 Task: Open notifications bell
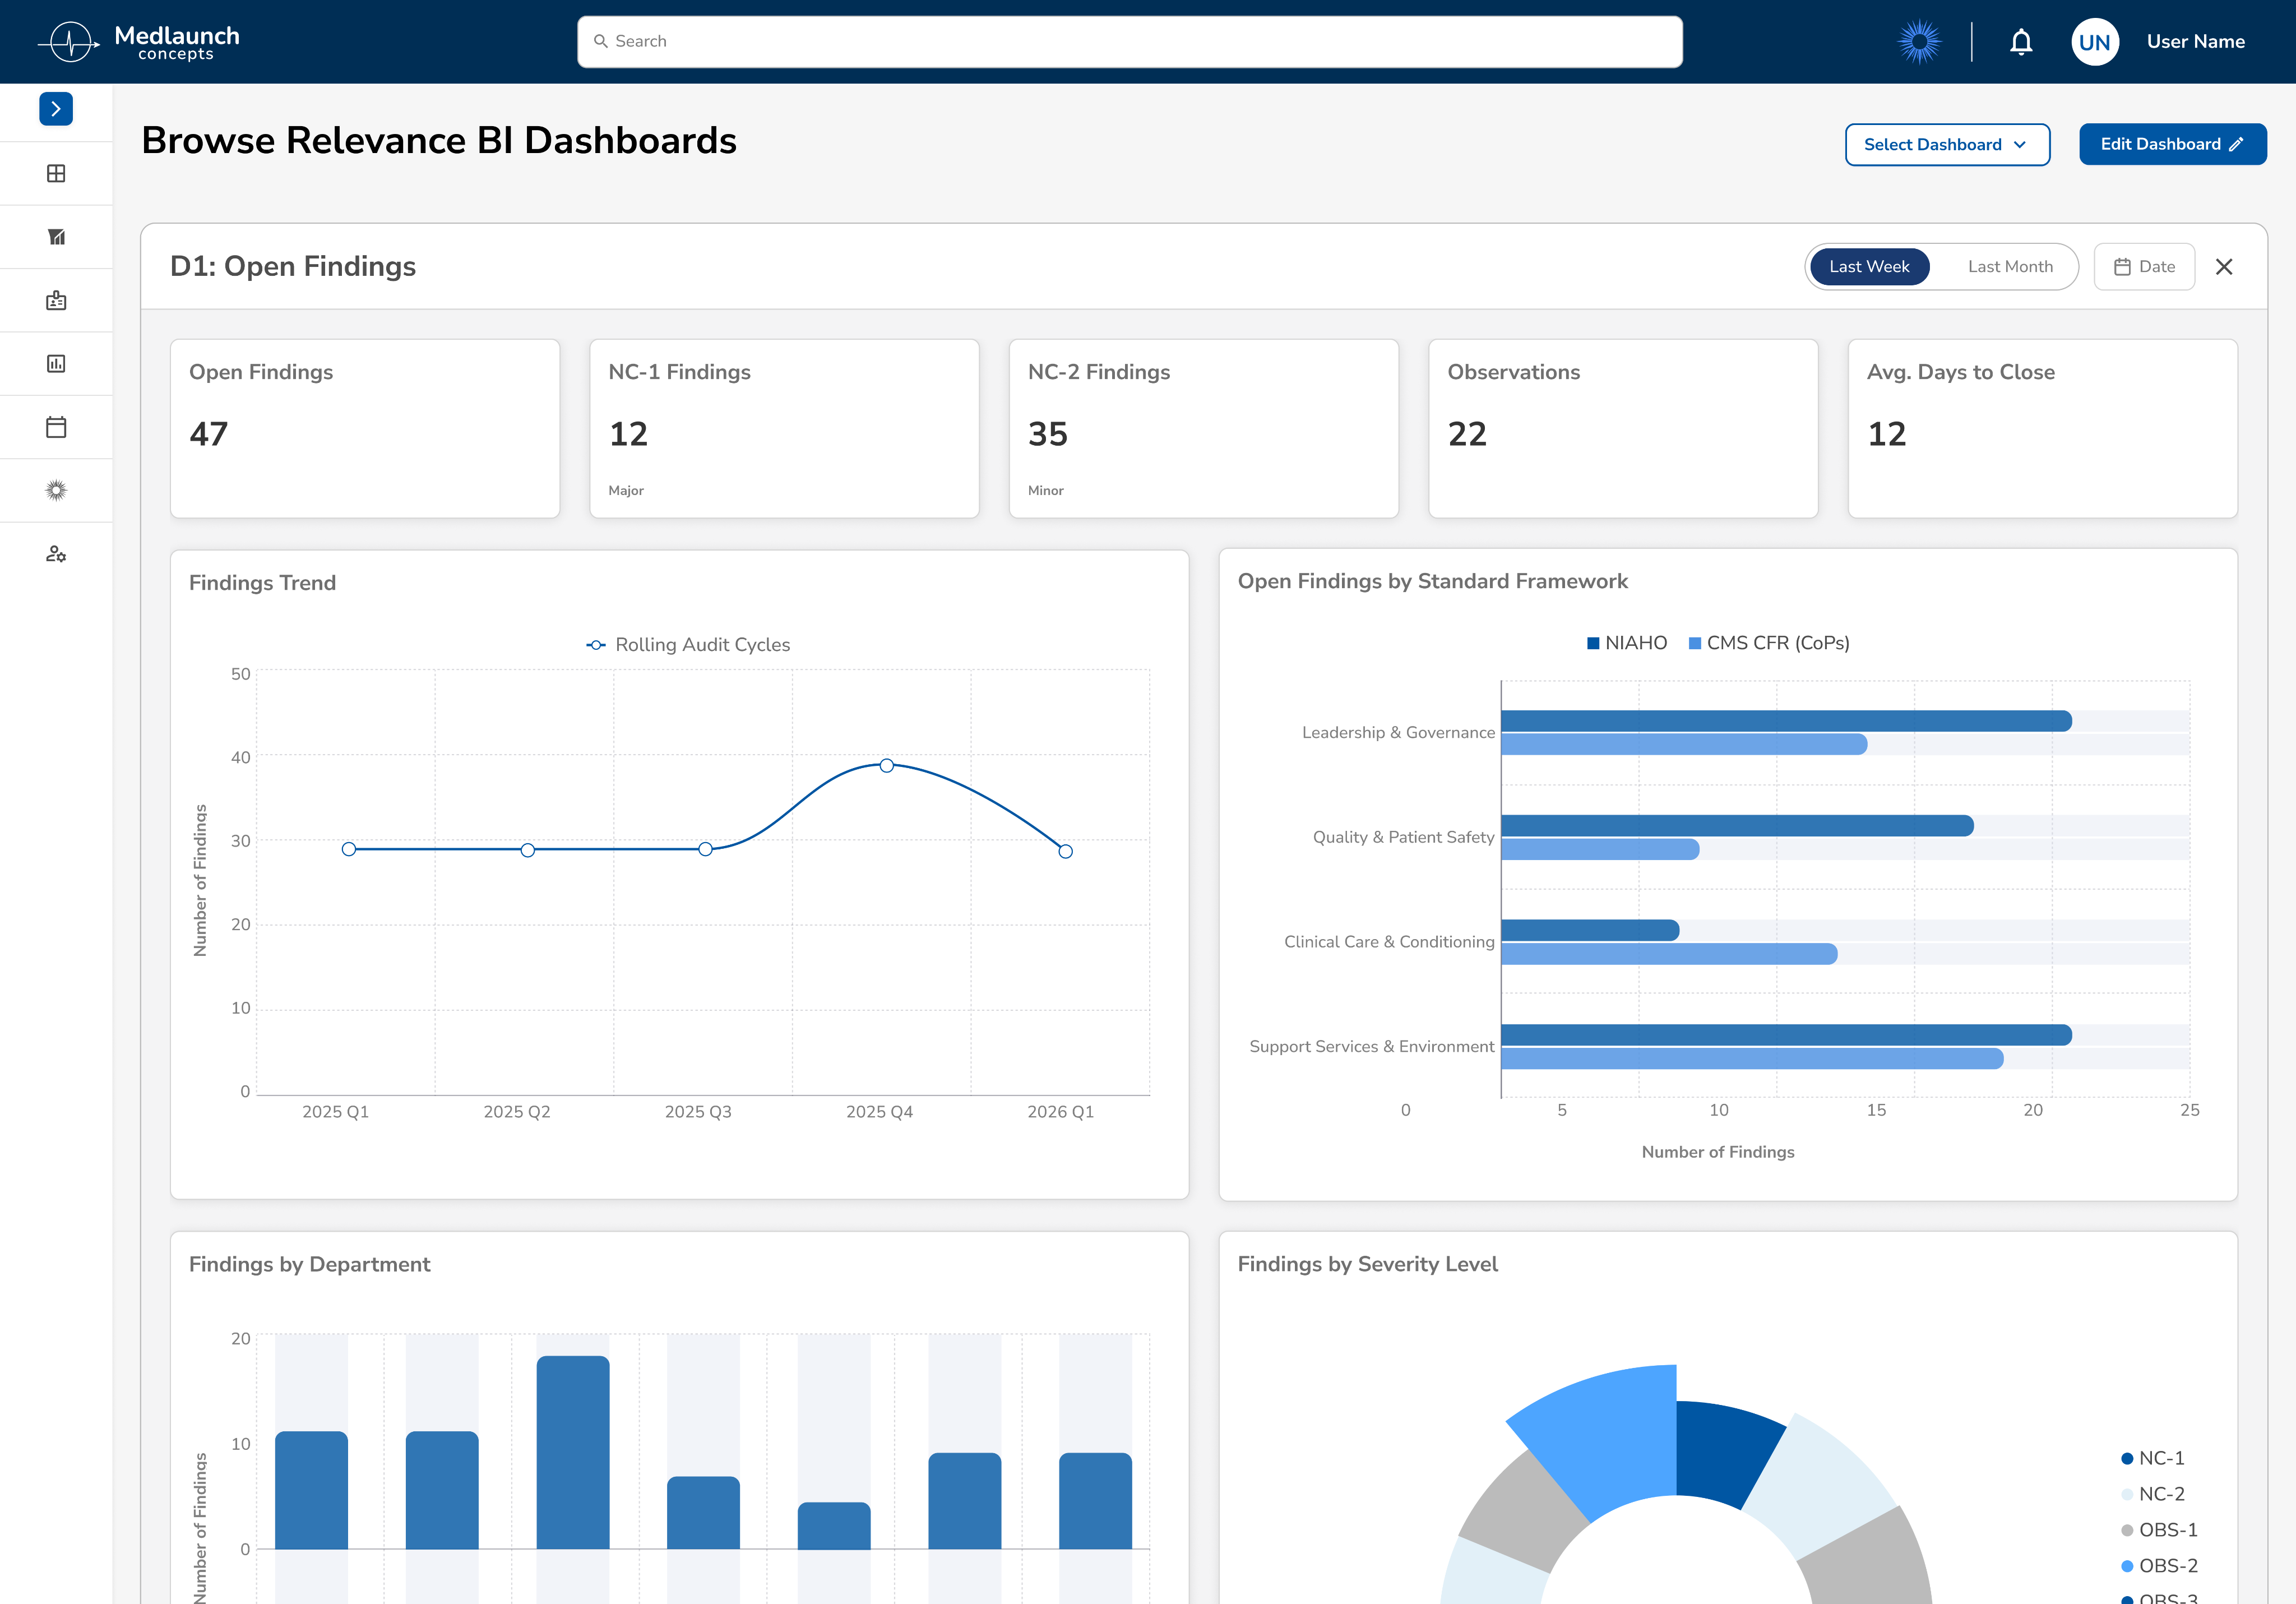2021,42
